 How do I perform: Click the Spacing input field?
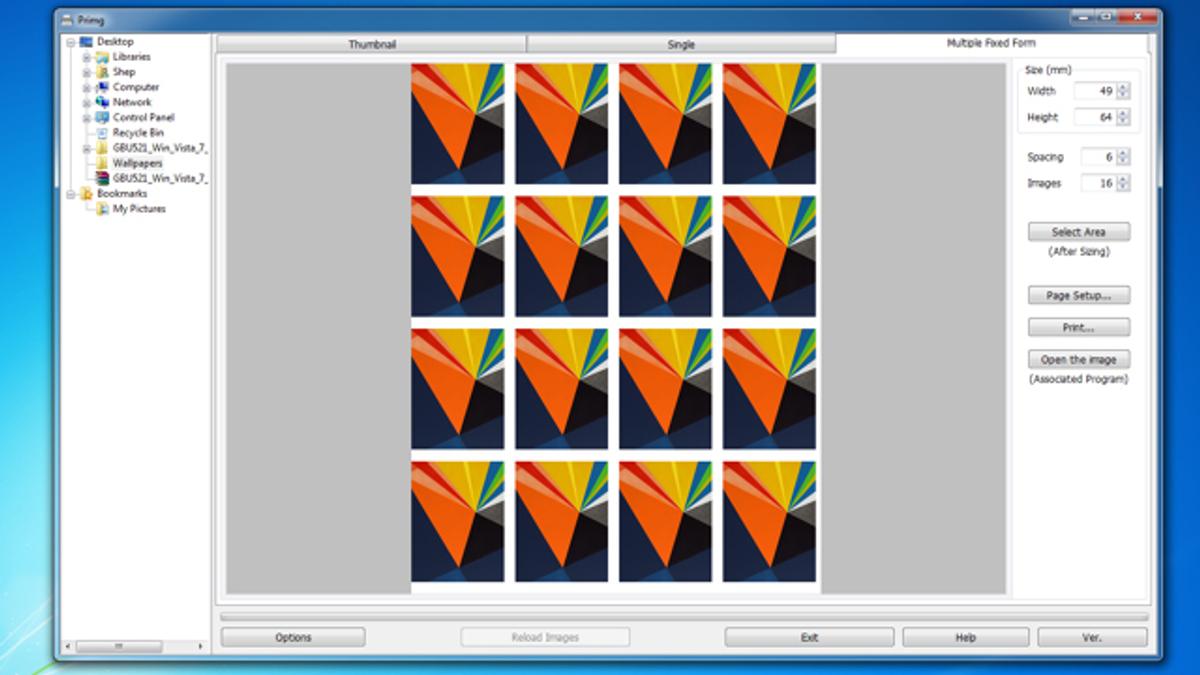(x=1098, y=157)
